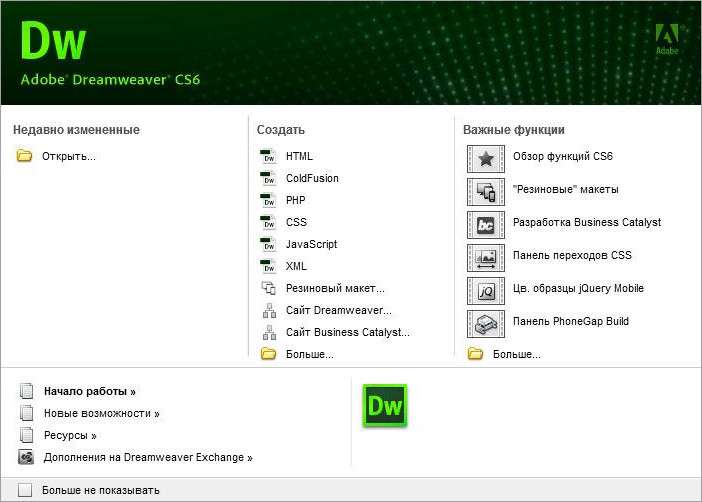Click the Exchange icon beside Дополнения на Dreamweaver
Image resolution: width=702 pixels, height=502 pixels.
point(26,457)
